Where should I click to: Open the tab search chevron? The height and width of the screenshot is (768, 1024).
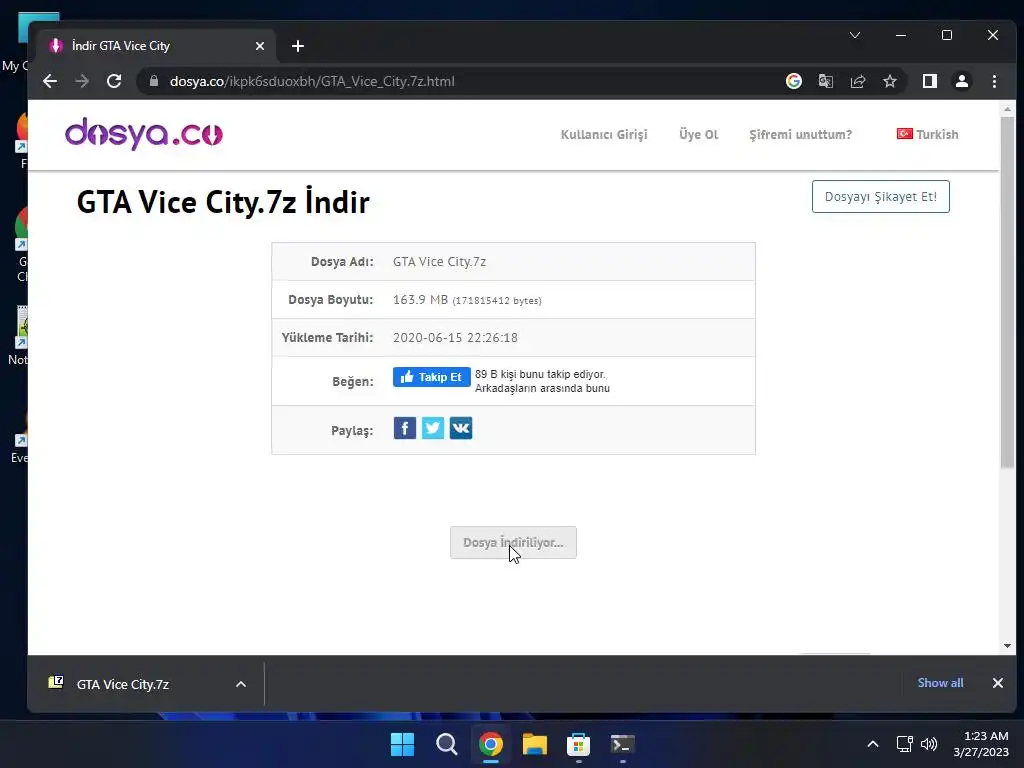[855, 35]
